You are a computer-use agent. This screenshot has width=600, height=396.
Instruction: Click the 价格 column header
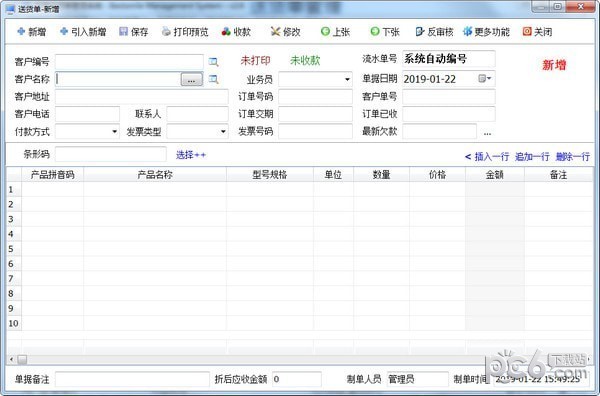click(437, 174)
